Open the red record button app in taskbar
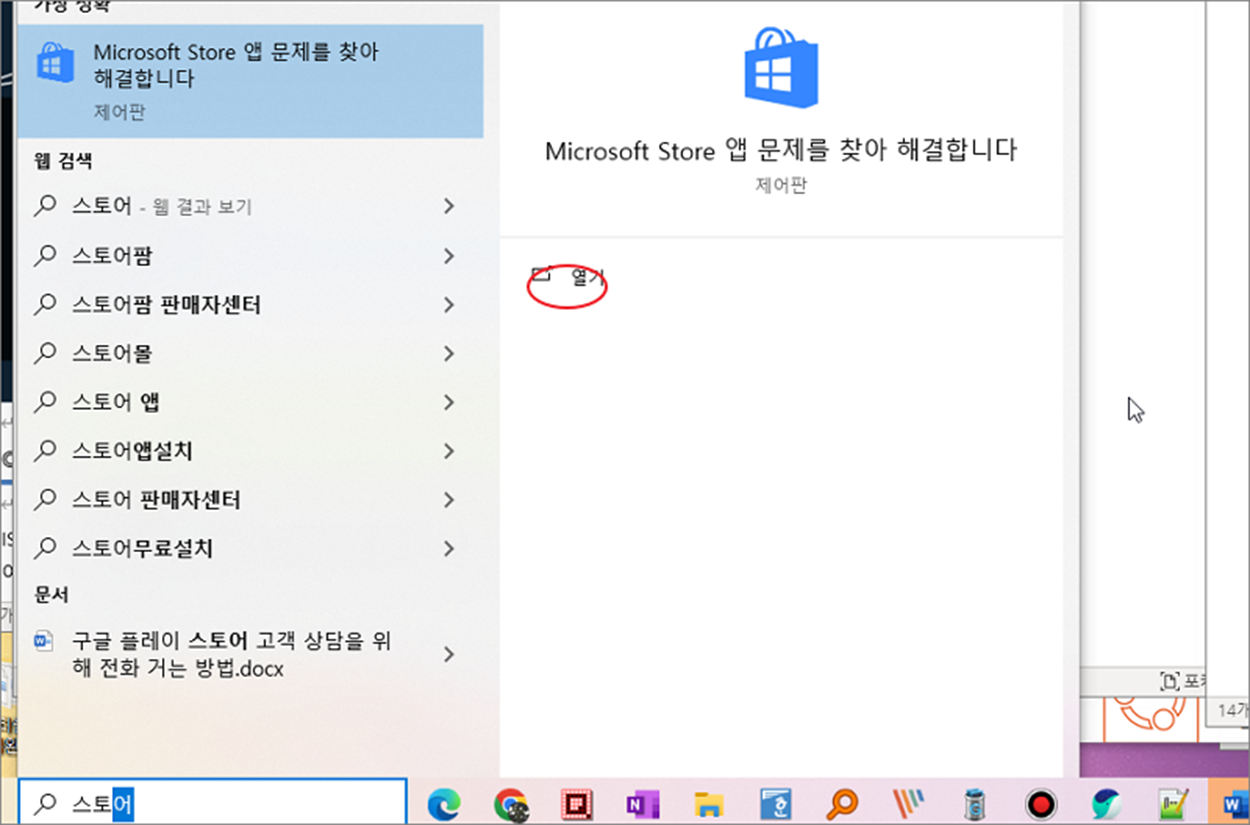The height and width of the screenshot is (825, 1250). [x=1041, y=804]
